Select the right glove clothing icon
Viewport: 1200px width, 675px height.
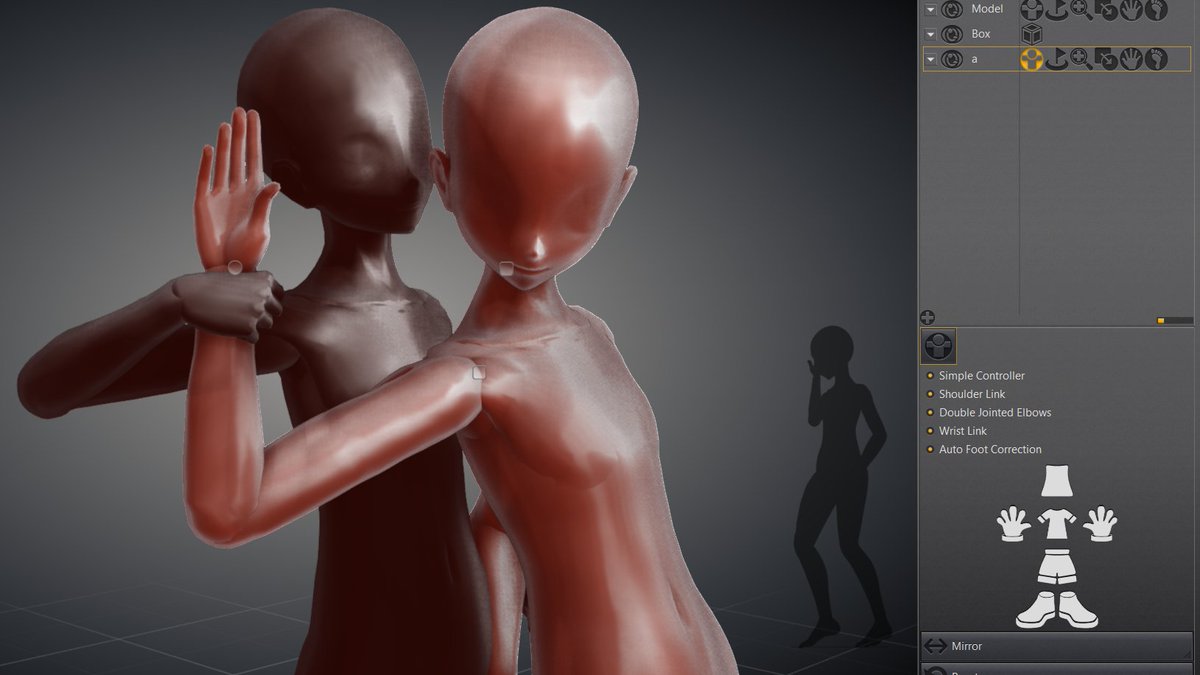pos(1100,523)
